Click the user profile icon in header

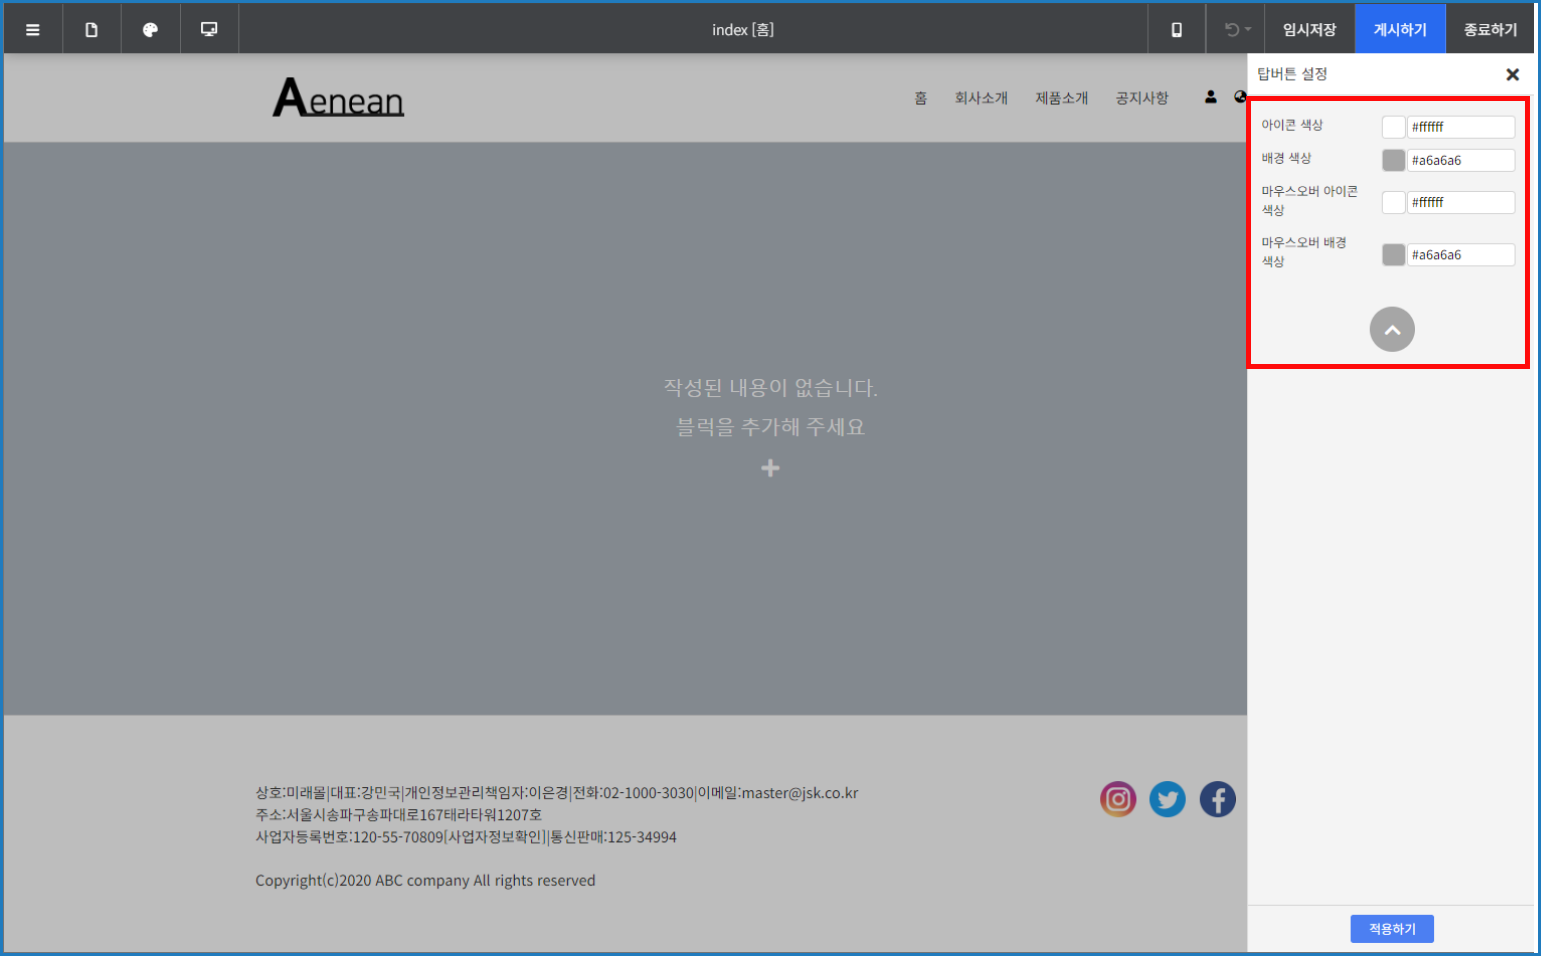point(1210,97)
